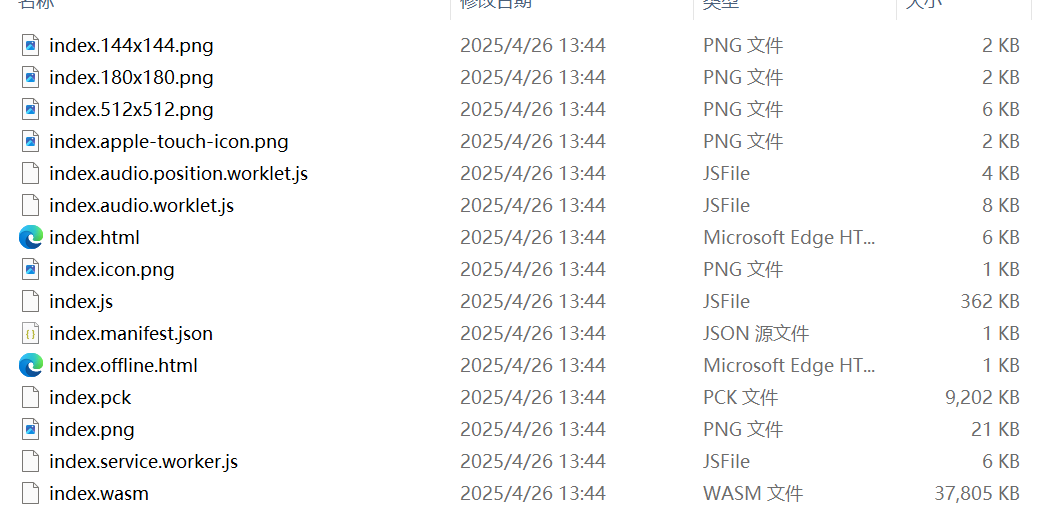Screen dimensions: 1040x518
Task: Select the index.wasm file icon
Action: (x=31, y=493)
